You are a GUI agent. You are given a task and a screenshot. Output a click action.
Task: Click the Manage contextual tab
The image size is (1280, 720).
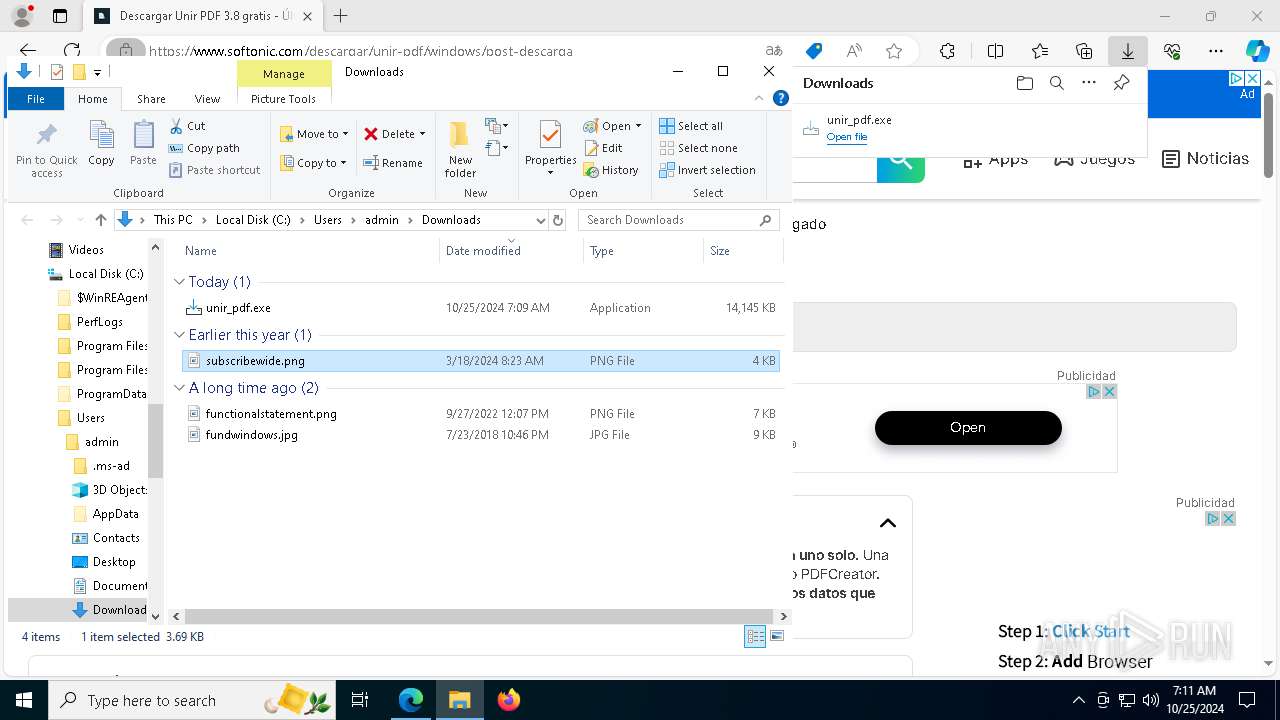(x=284, y=74)
